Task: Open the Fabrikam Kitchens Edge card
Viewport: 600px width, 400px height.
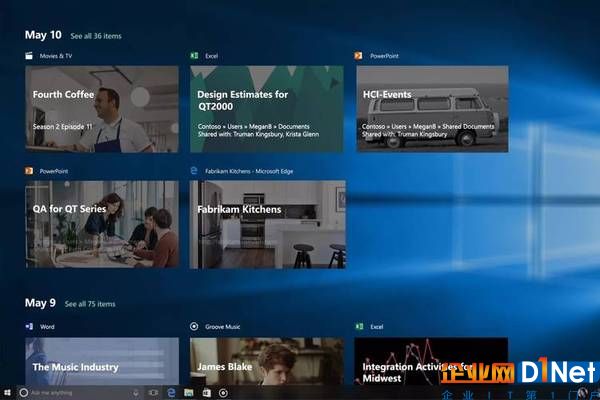Action: 268,224
